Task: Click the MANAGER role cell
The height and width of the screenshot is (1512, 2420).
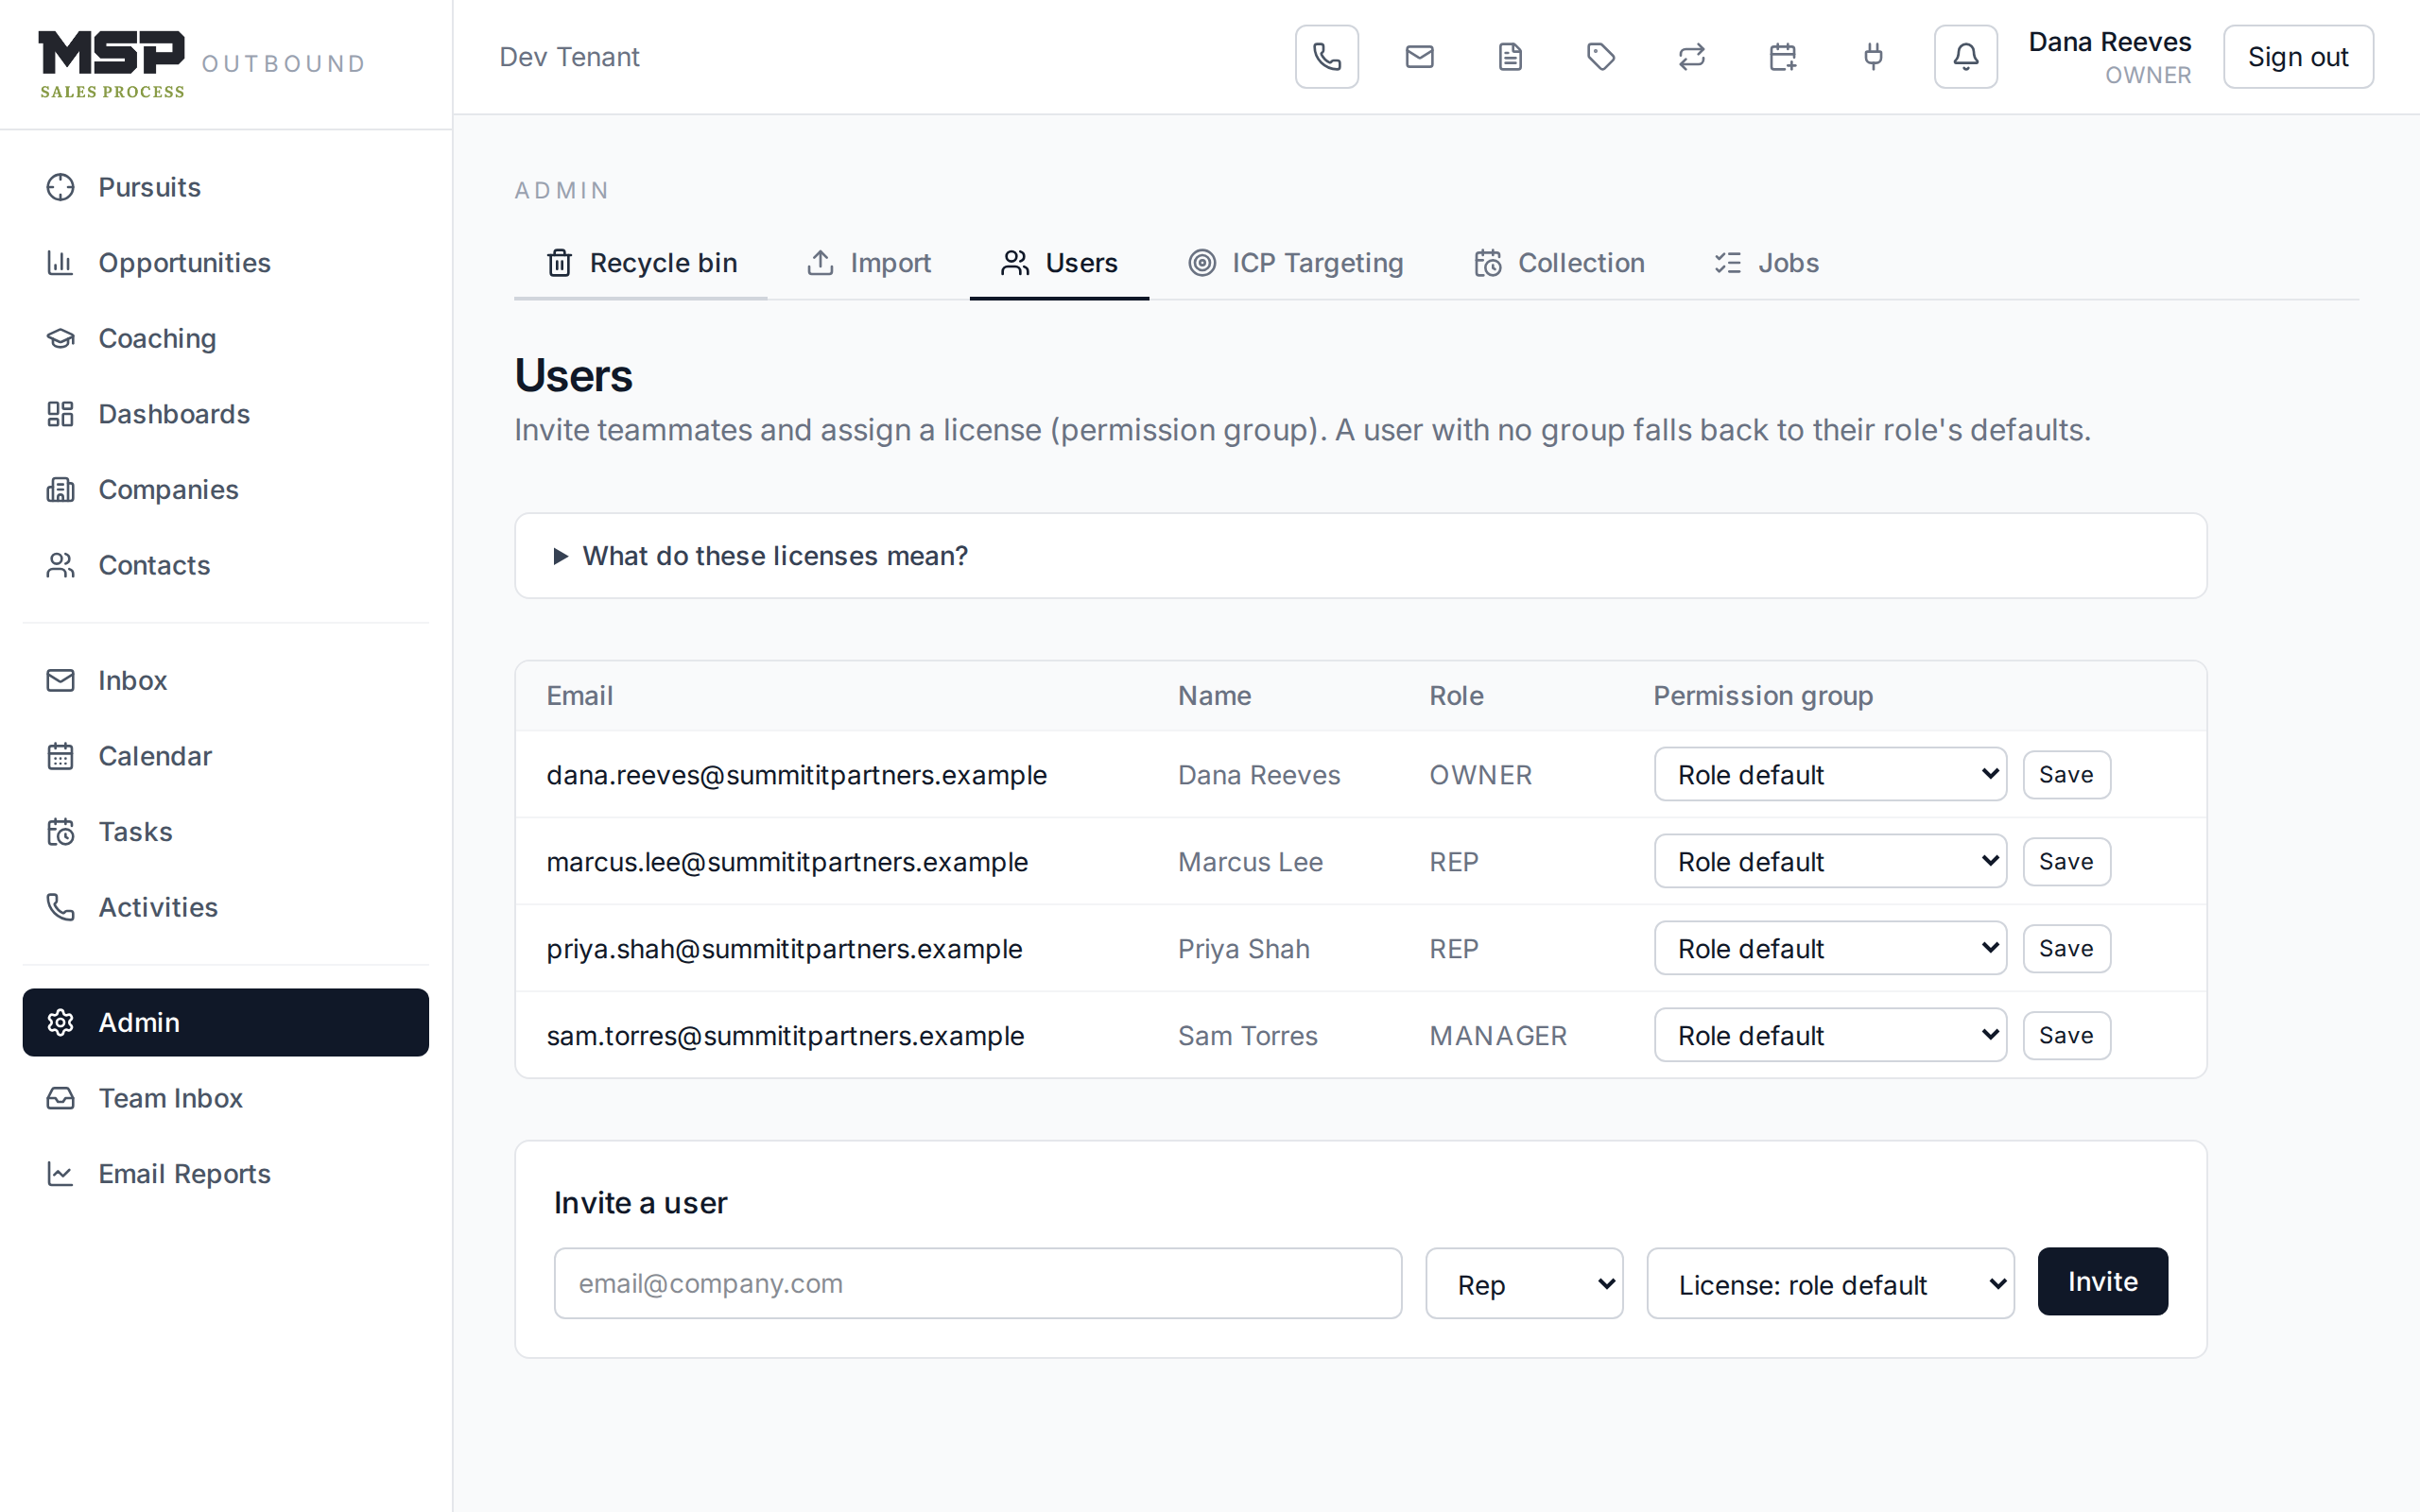Action: click(1498, 1036)
